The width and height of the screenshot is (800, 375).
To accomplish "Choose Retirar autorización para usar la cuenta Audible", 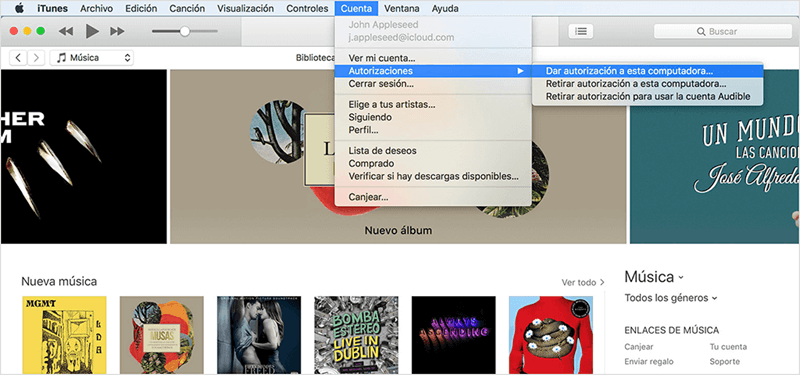I will (647, 96).
